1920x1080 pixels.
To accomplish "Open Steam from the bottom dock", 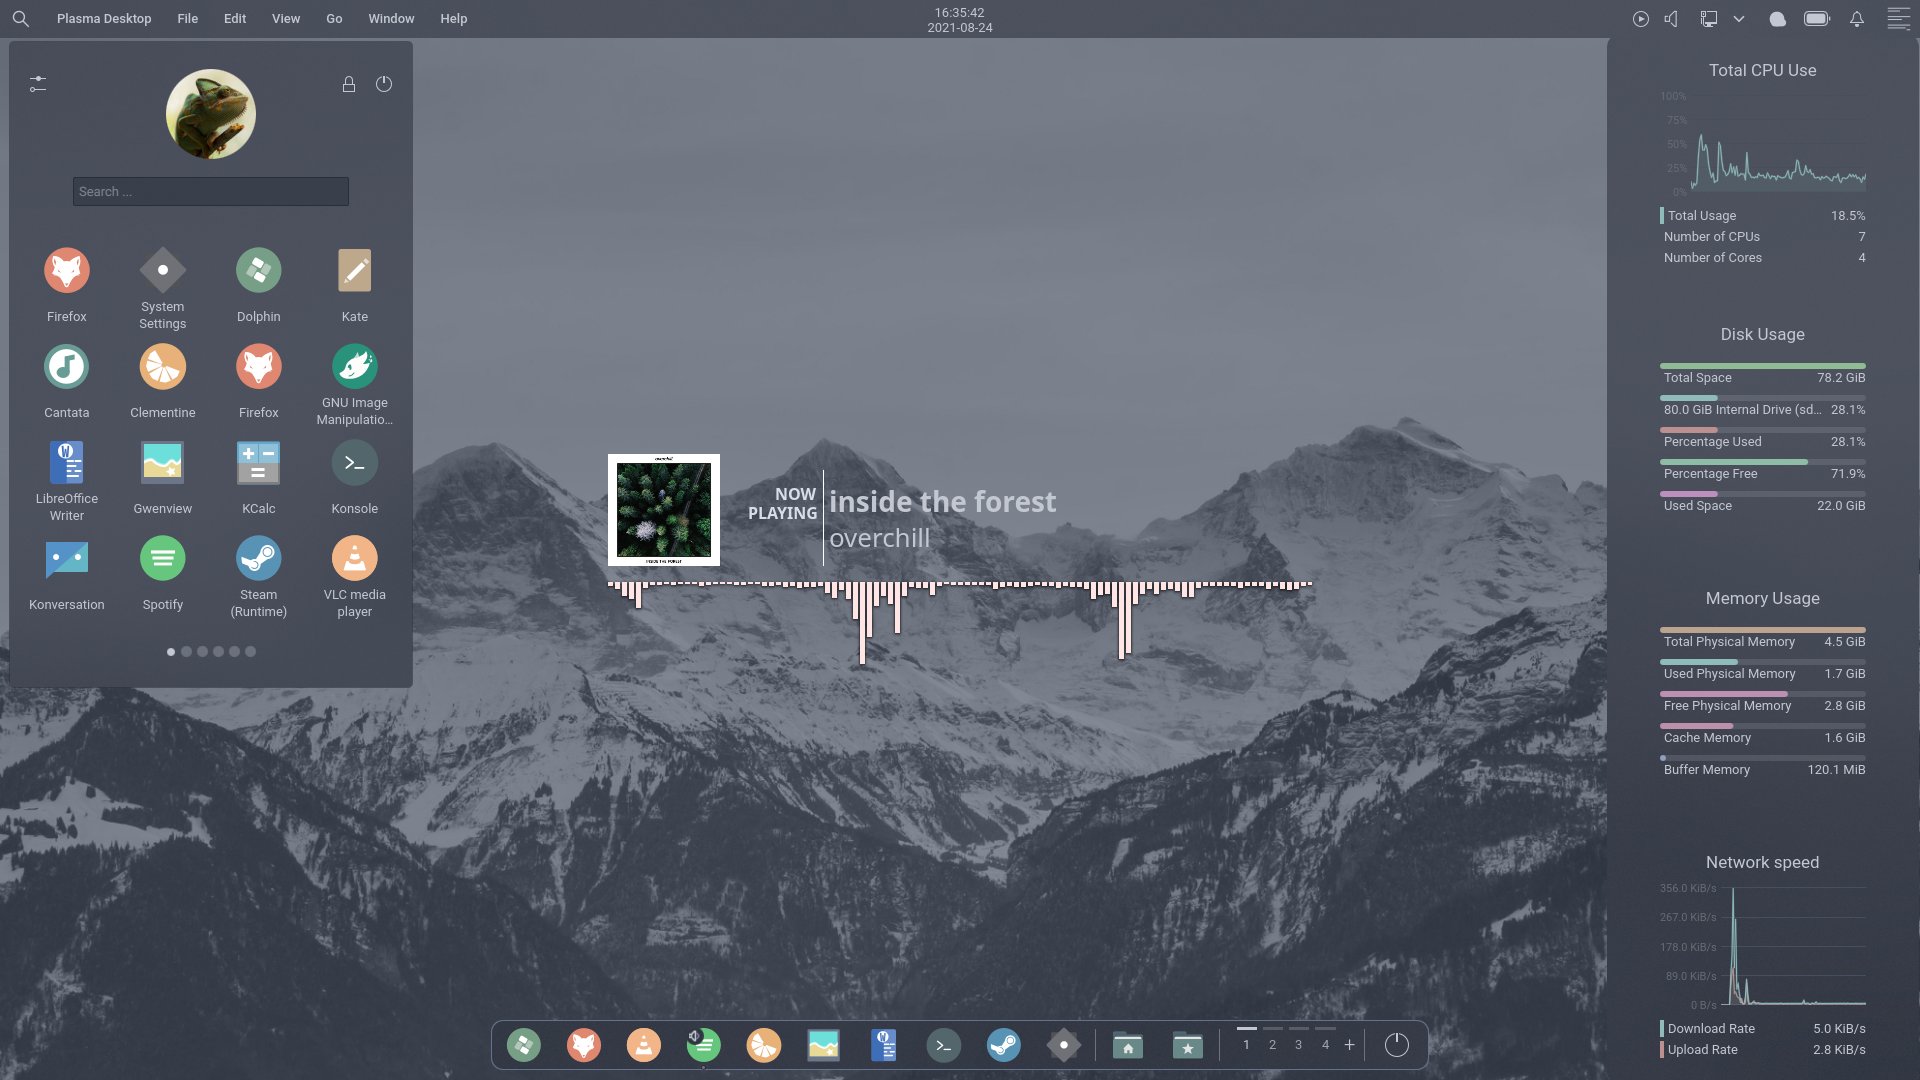I will pos(1003,1045).
